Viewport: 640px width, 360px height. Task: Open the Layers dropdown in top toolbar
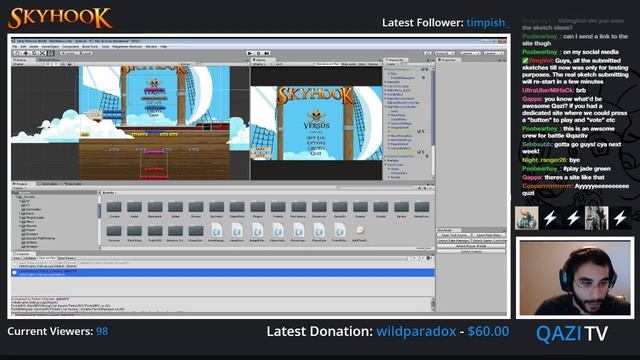pyautogui.click(x=470, y=53)
